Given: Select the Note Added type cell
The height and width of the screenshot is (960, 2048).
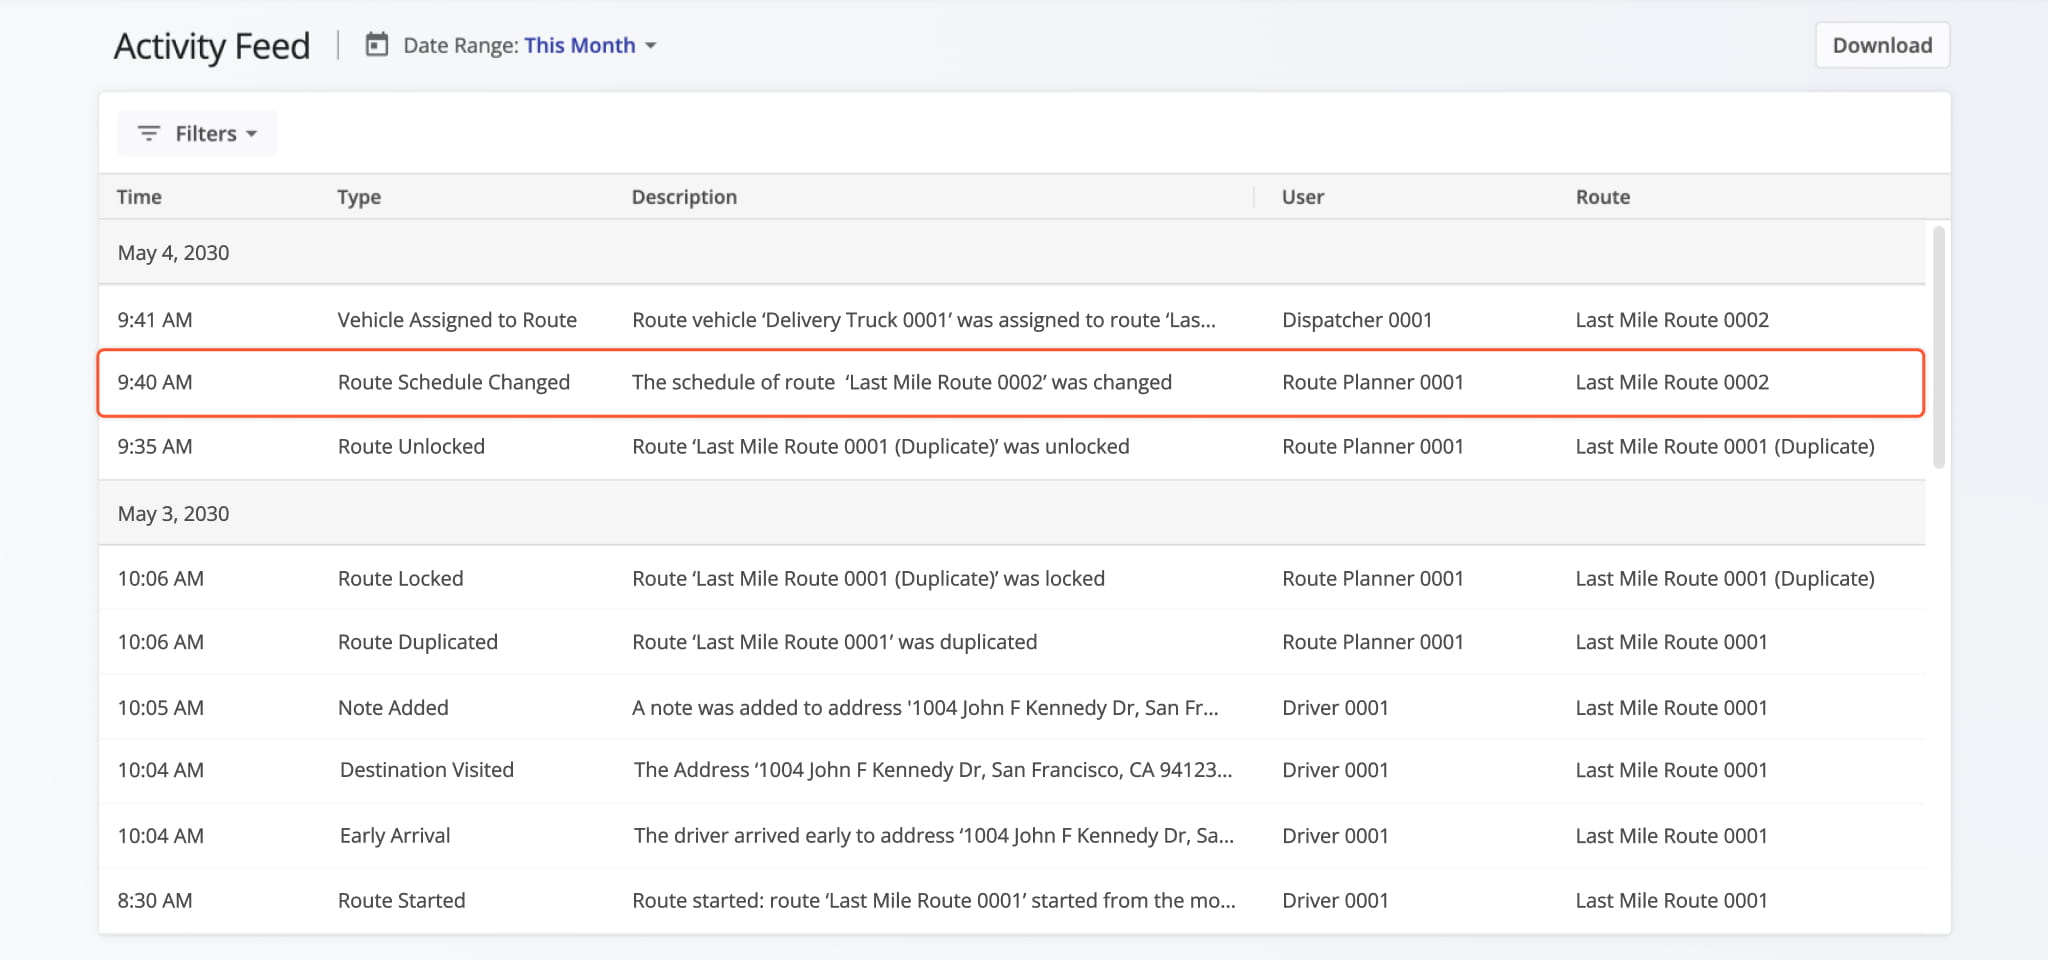Looking at the screenshot, I should click(393, 708).
